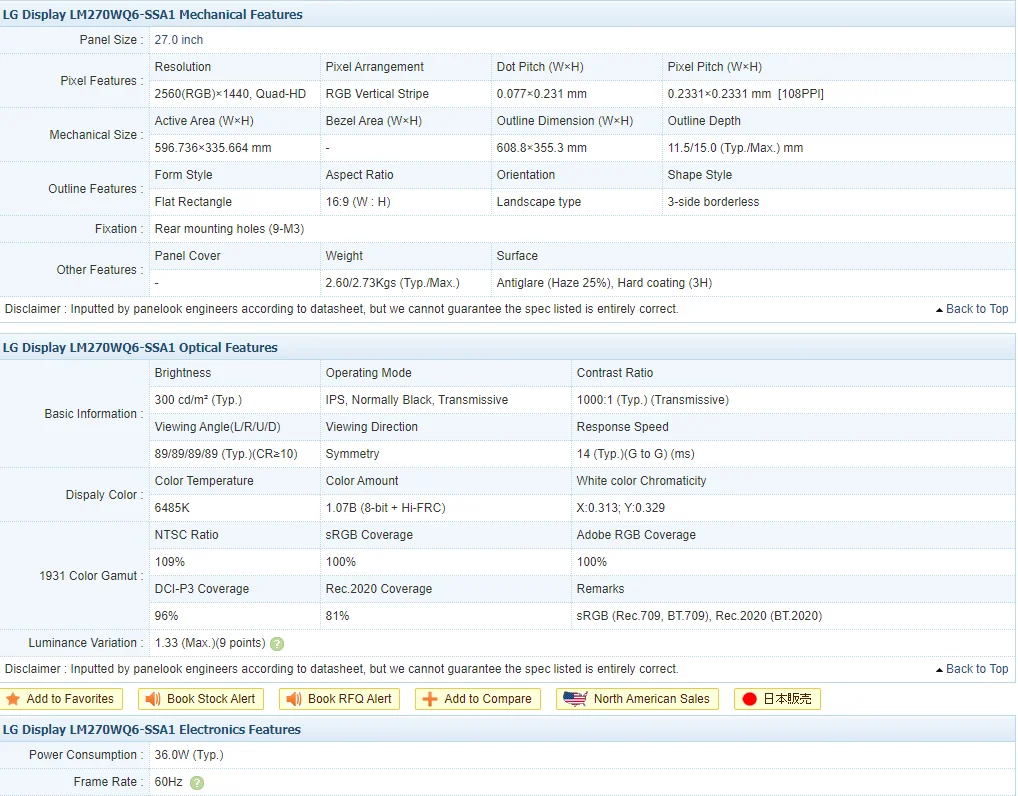Click the speaker icon on Book RFQ Alert
The image size is (1018, 796).
click(293, 699)
